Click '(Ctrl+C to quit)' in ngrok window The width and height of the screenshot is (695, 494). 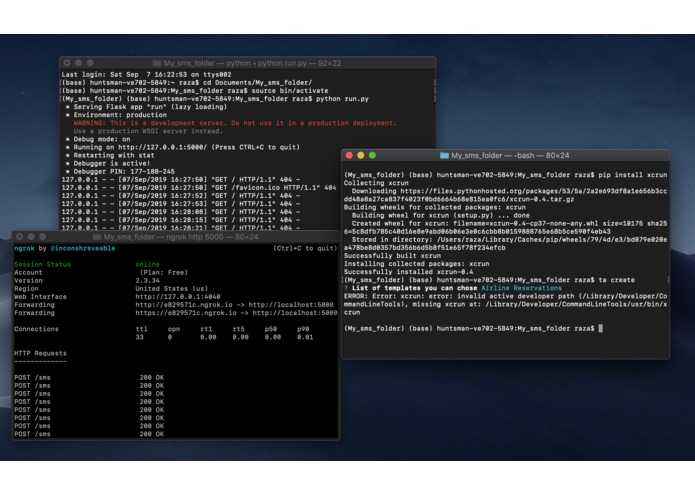[x=305, y=249]
